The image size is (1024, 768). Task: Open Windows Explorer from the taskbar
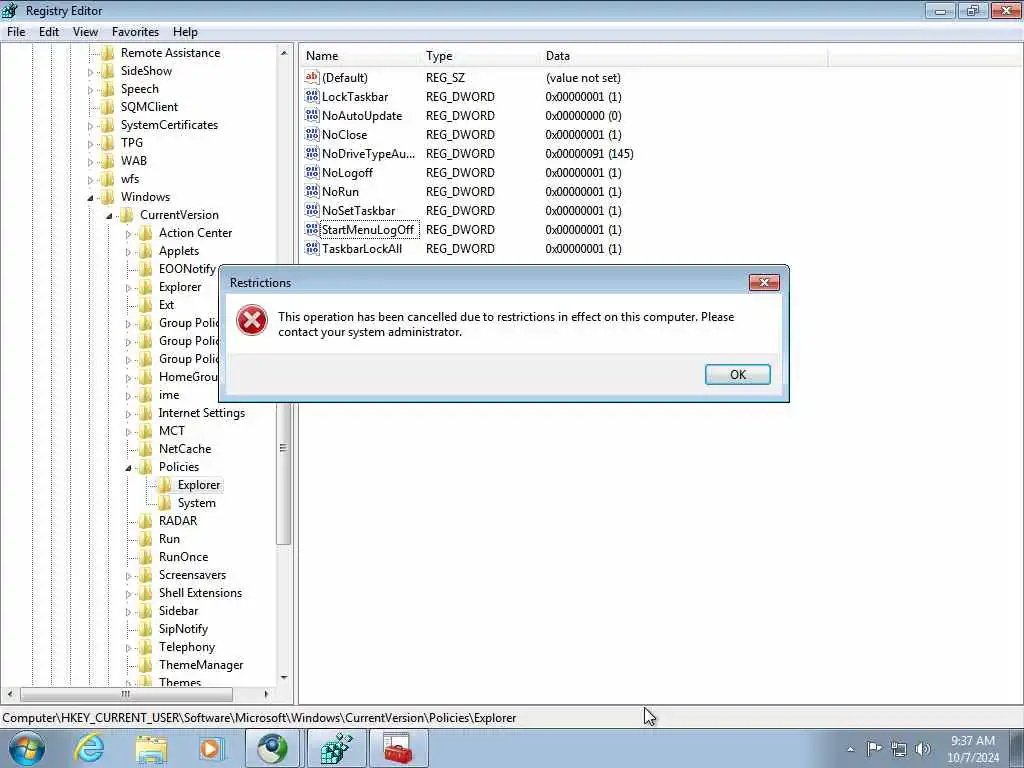152,749
